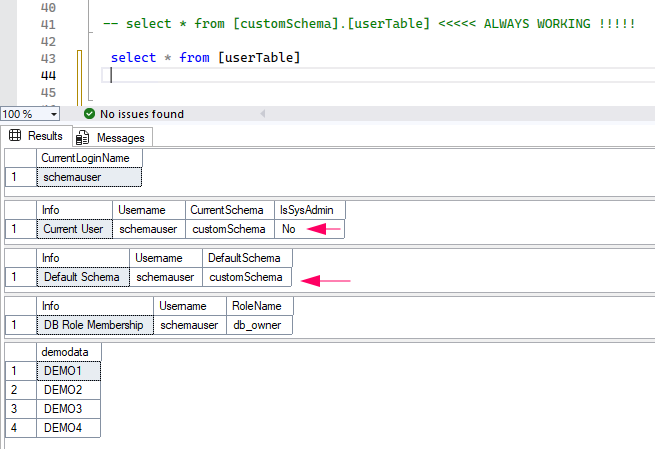Select the schemauser cell under CurrentLoginName
The height and width of the screenshot is (449, 655).
[90, 177]
